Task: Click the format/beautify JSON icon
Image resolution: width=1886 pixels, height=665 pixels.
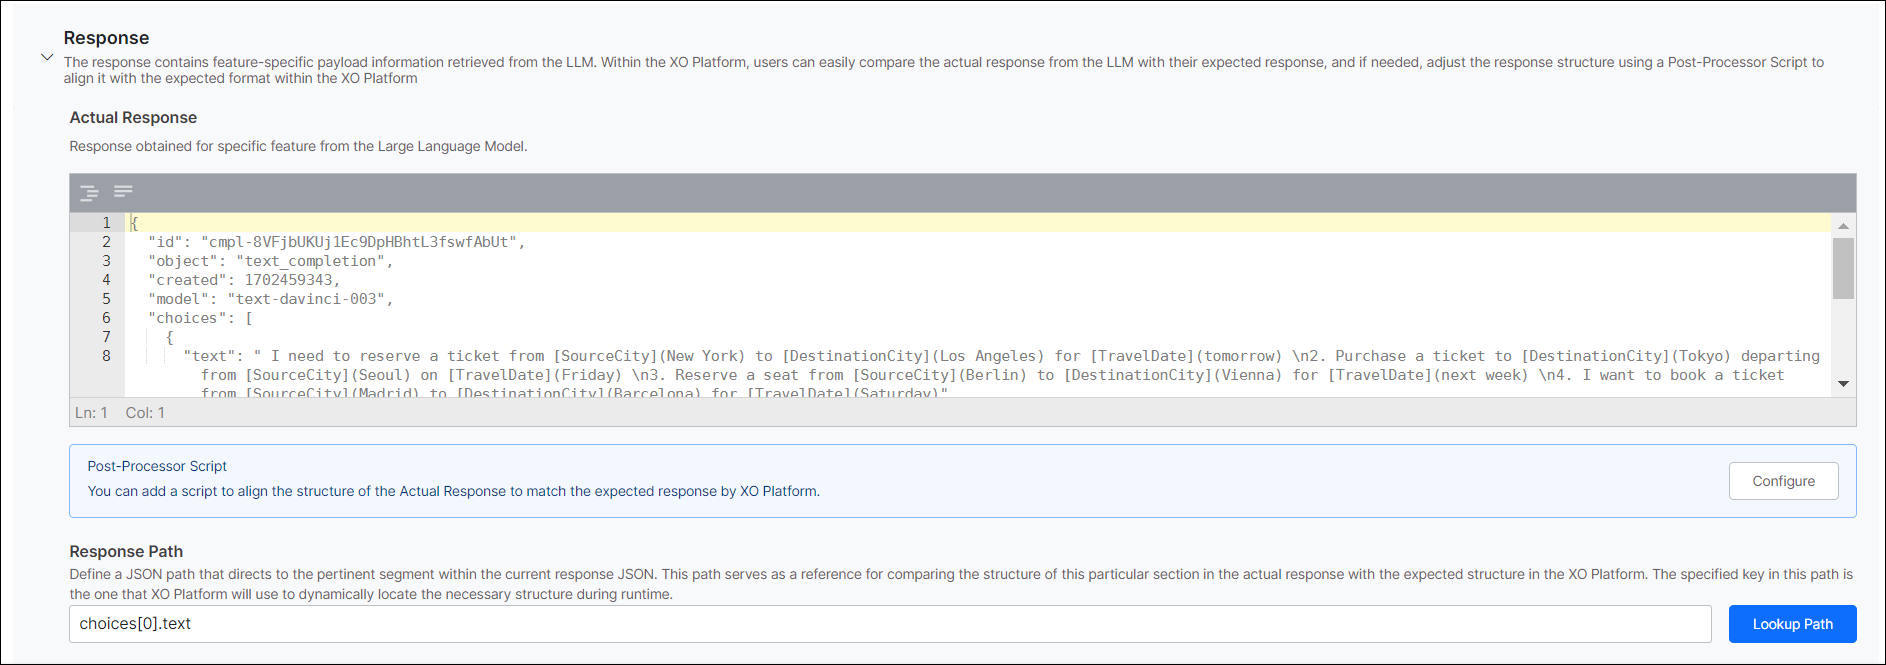Action: (89, 193)
